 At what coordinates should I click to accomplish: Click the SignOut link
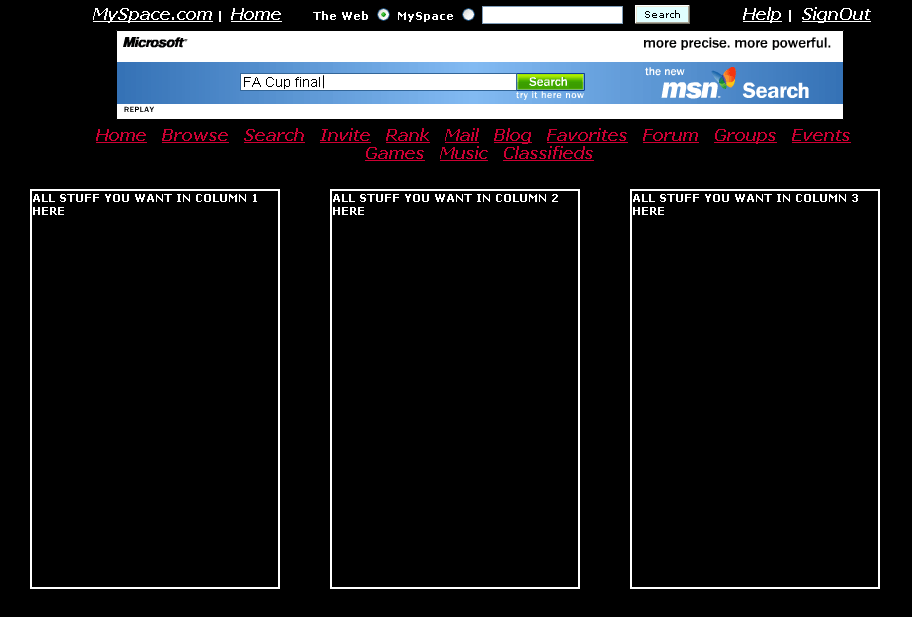835,14
